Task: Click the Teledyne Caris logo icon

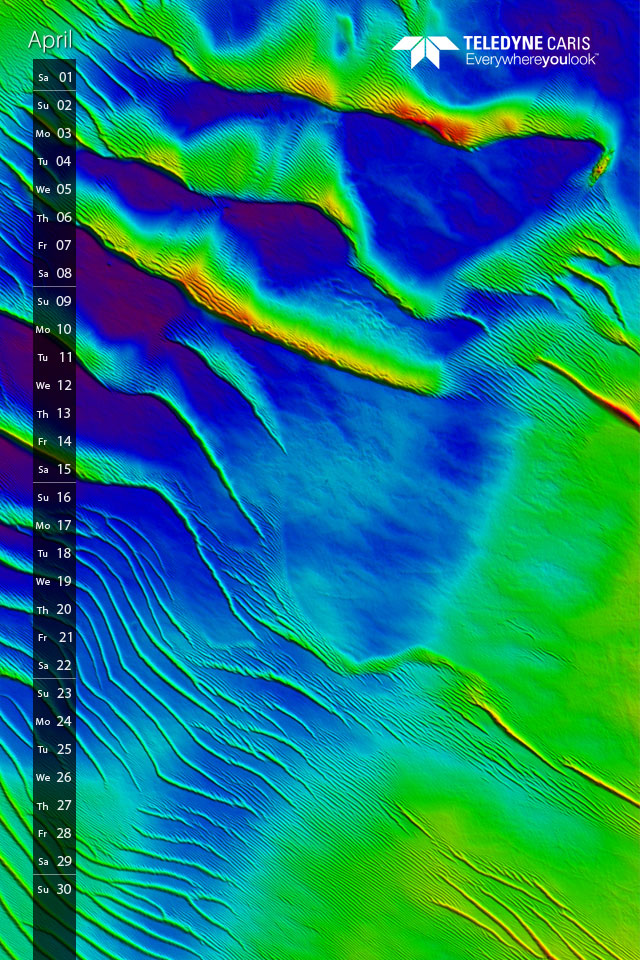Action: [424, 51]
